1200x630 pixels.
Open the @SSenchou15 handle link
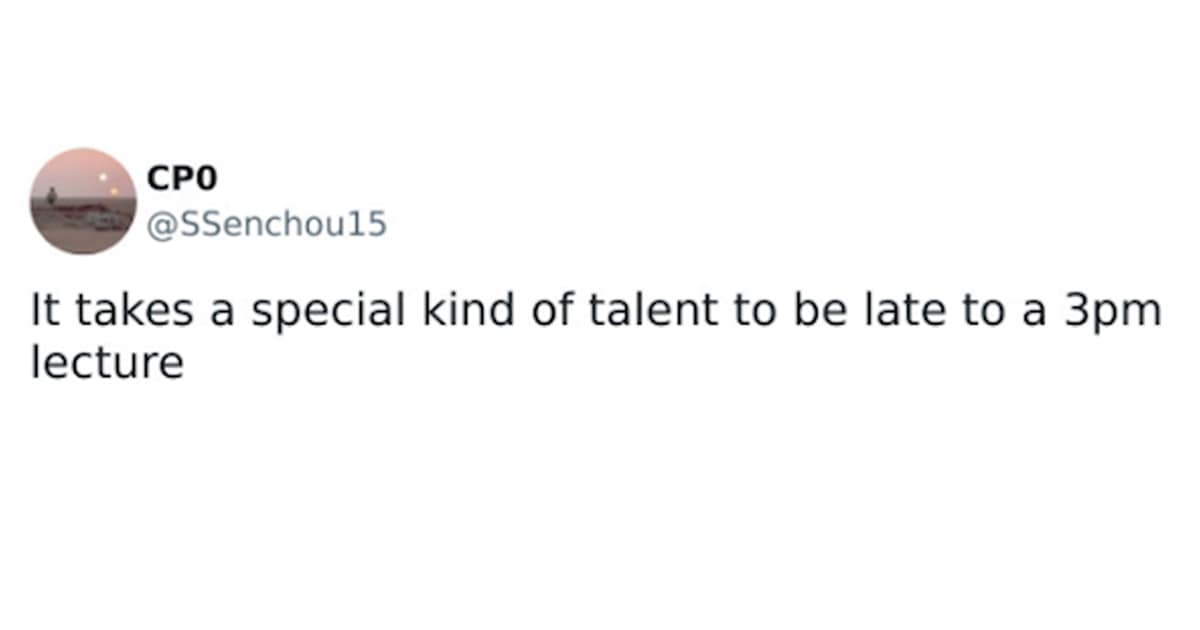coord(266,225)
